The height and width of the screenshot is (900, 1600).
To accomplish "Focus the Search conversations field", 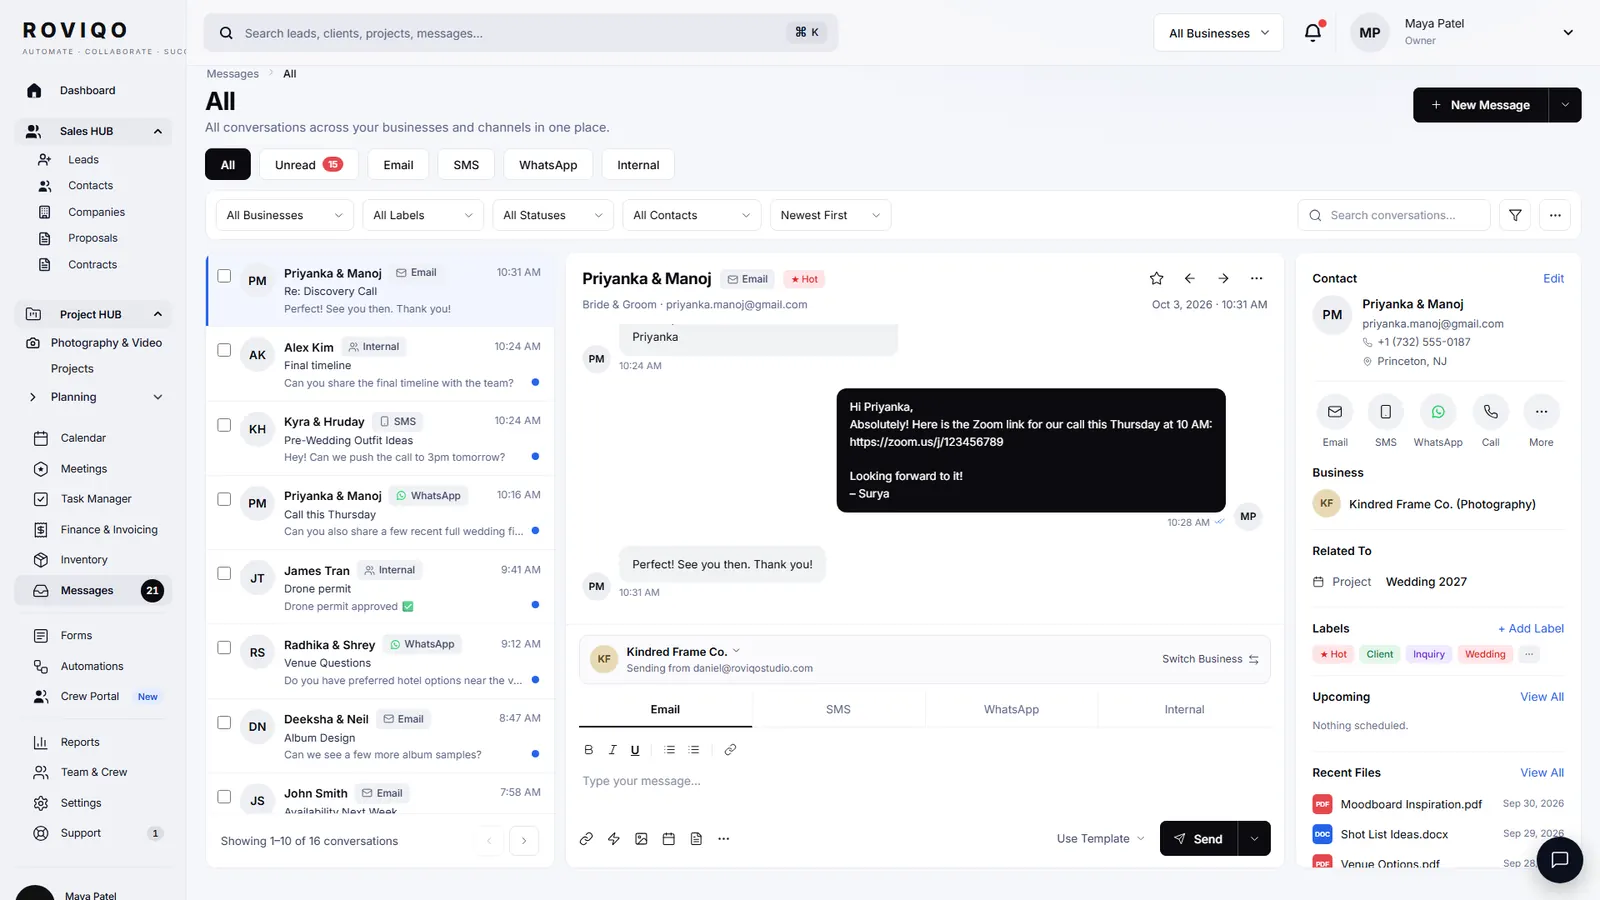I will 1394,215.
